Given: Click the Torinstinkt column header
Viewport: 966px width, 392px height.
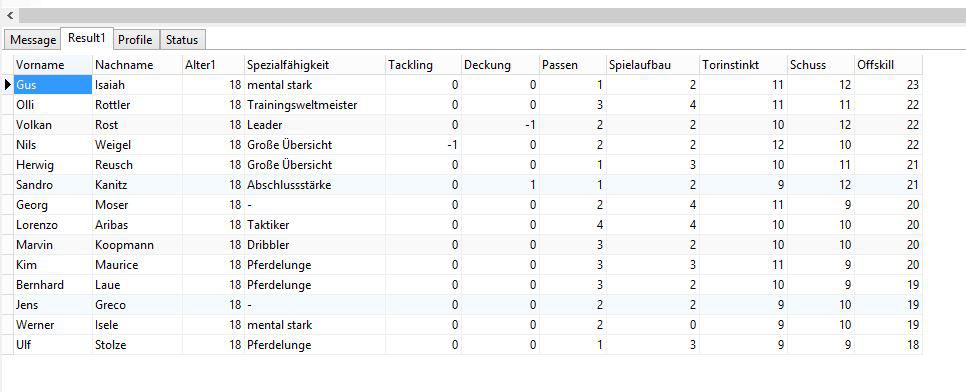Looking at the screenshot, I should pyautogui.click(x=744, y=65).
